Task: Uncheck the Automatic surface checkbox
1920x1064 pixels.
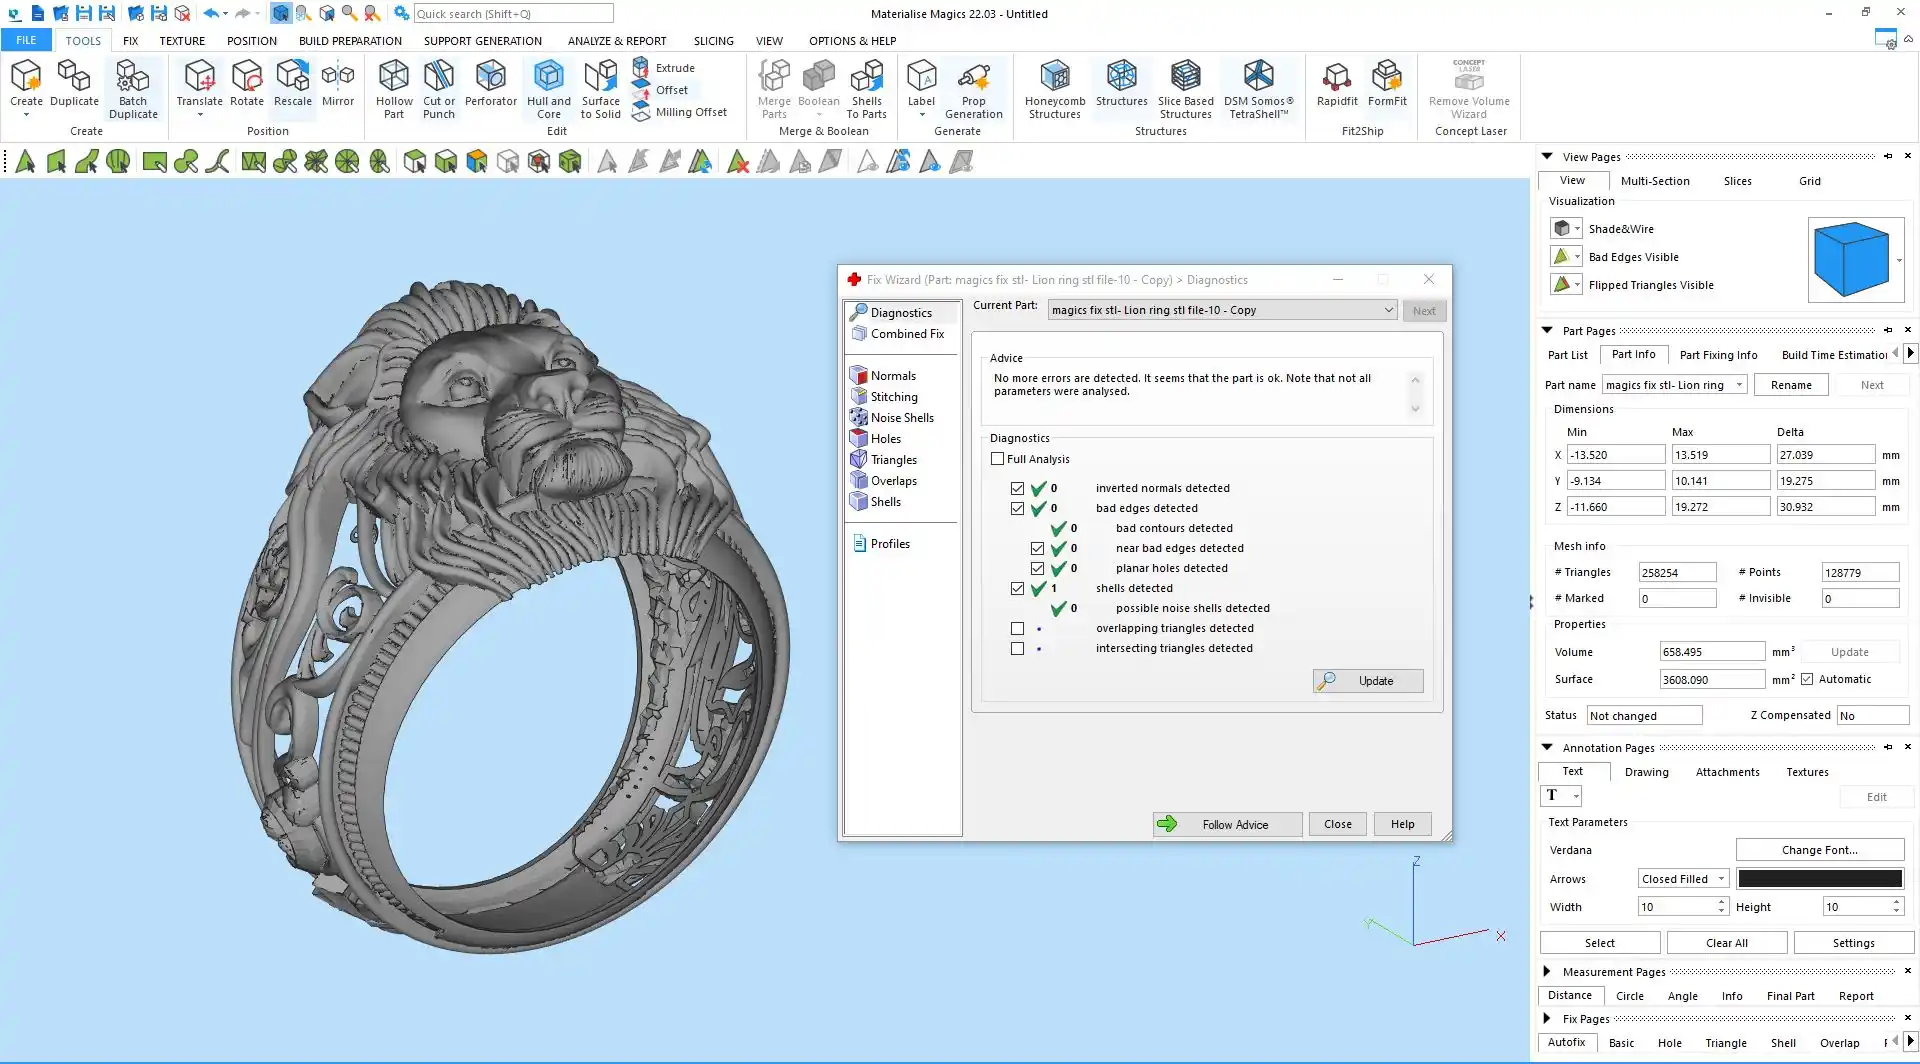Action: [x=1807, y=680]
